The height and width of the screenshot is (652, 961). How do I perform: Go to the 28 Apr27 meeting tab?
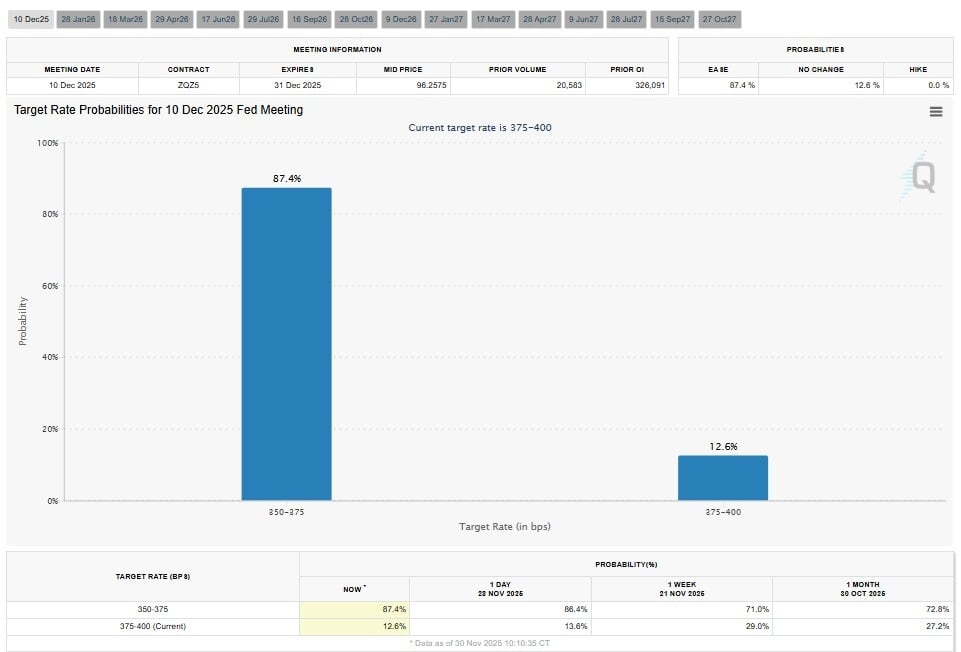tap(539, 19)
